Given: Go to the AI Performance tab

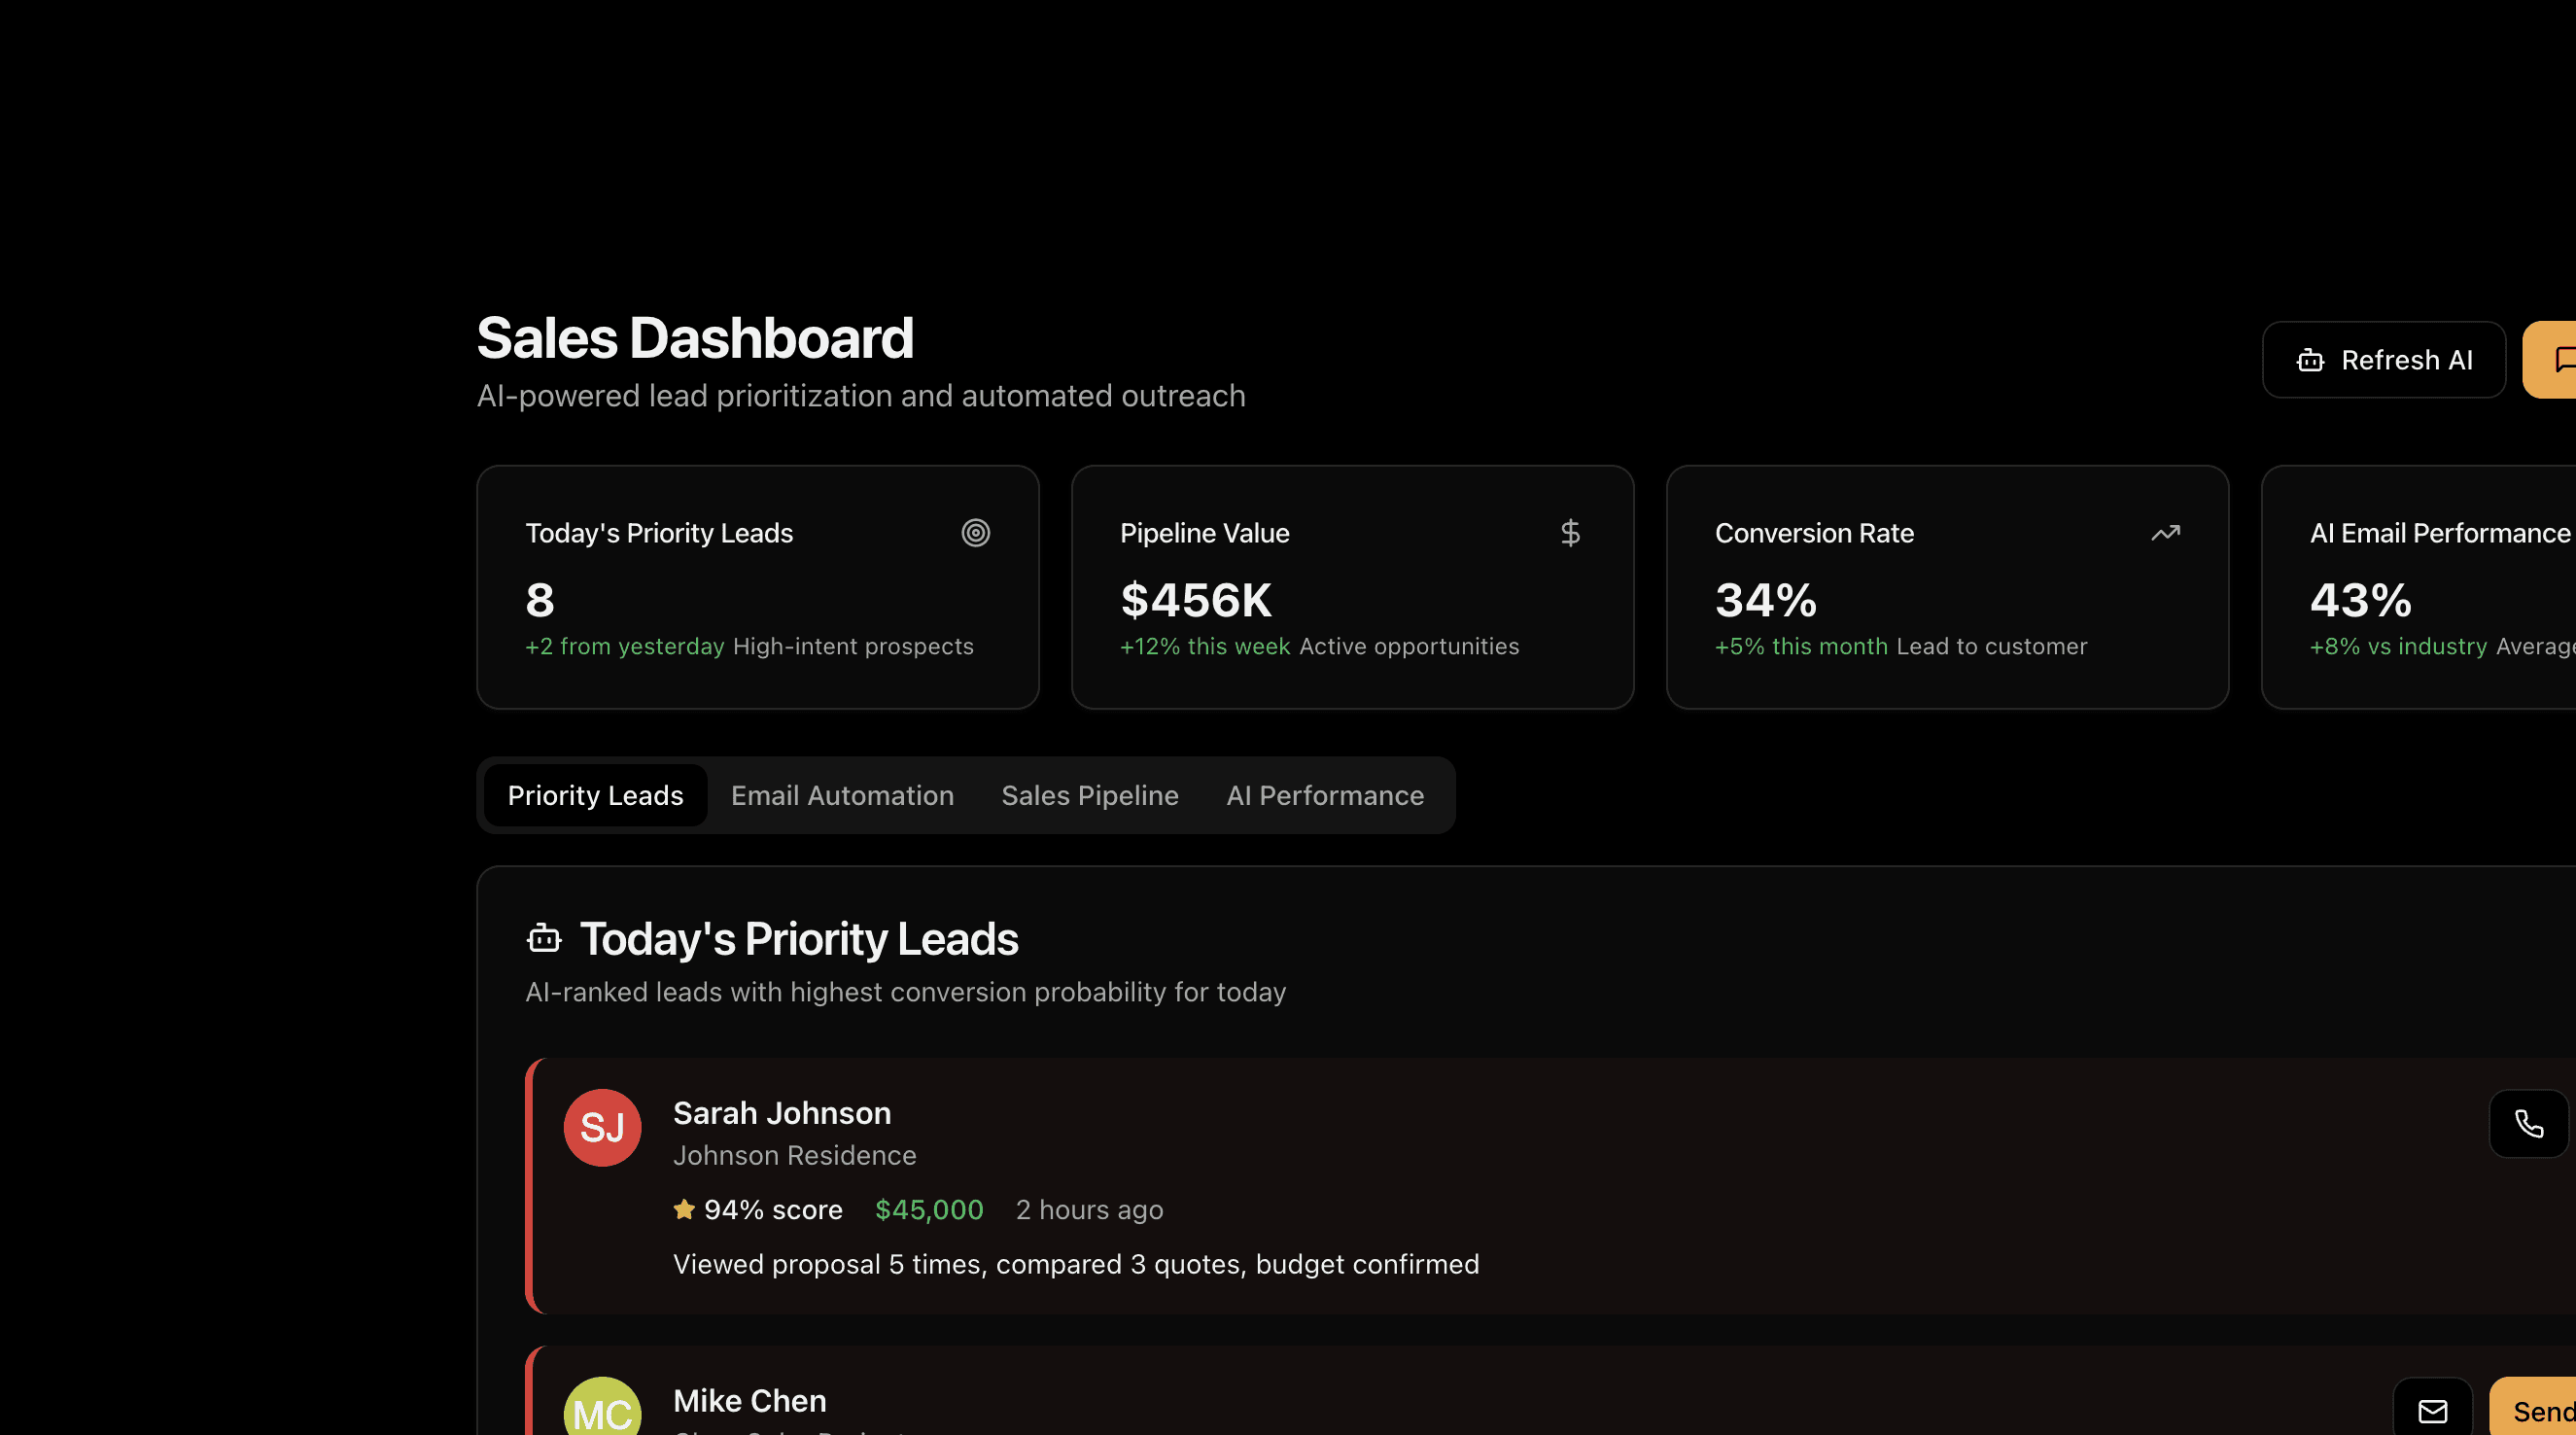Looking at the screenshot, I should click(x=1325, y=795).
